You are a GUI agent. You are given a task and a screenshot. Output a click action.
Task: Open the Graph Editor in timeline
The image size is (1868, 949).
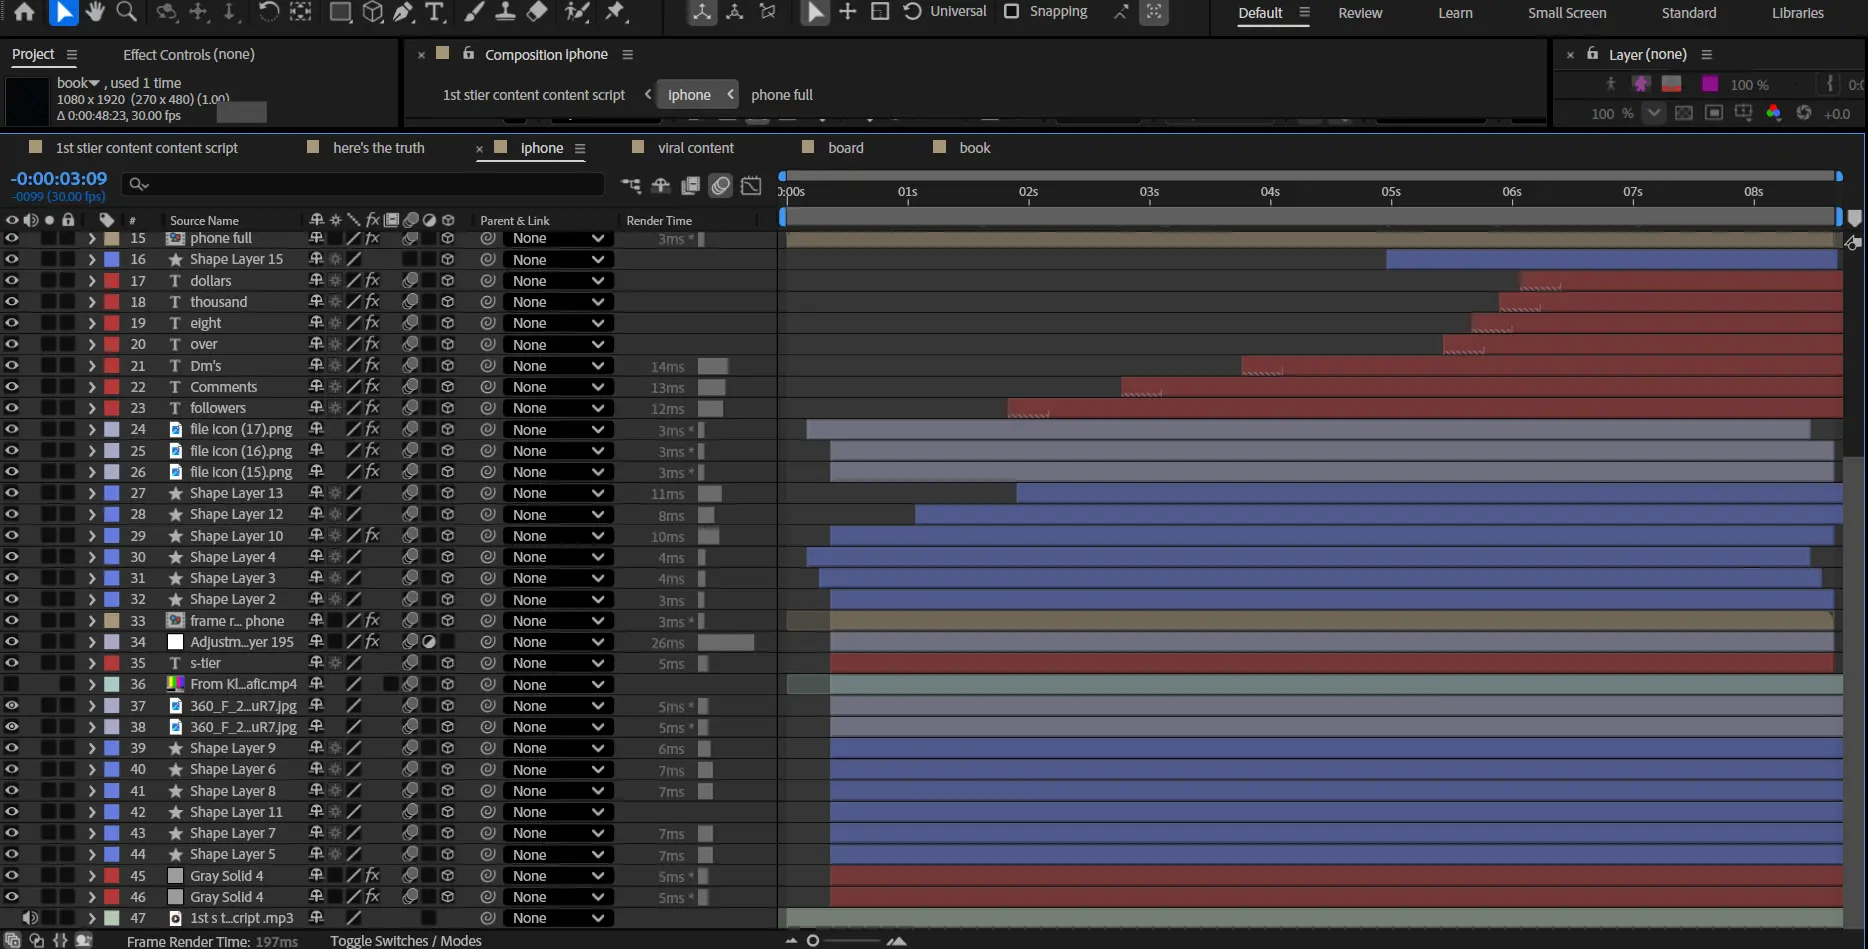click(751, 185)
